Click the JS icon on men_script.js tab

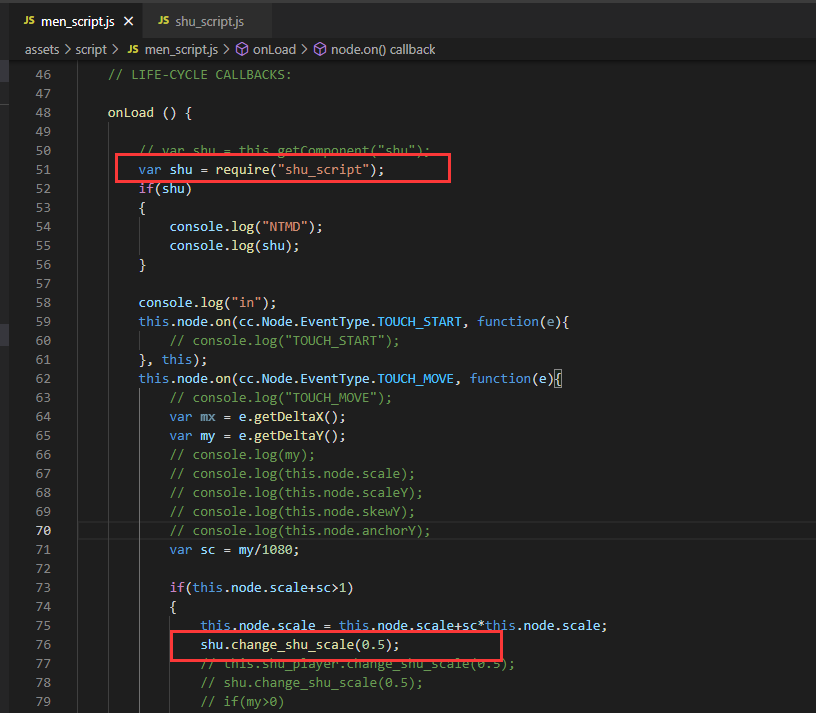pyautogui.click(x=29, y=21)
